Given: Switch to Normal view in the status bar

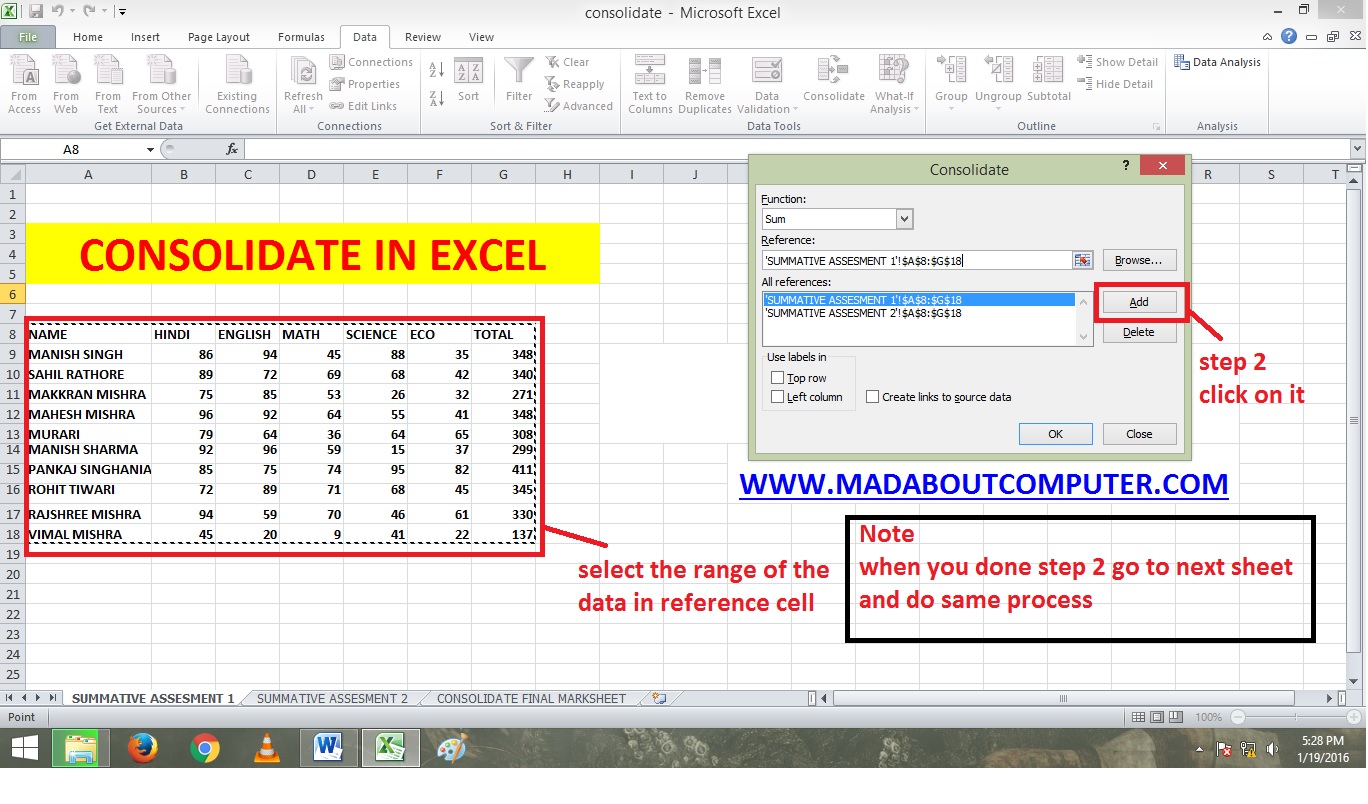Looking at the screenshot, I should tap(1139, 717).
